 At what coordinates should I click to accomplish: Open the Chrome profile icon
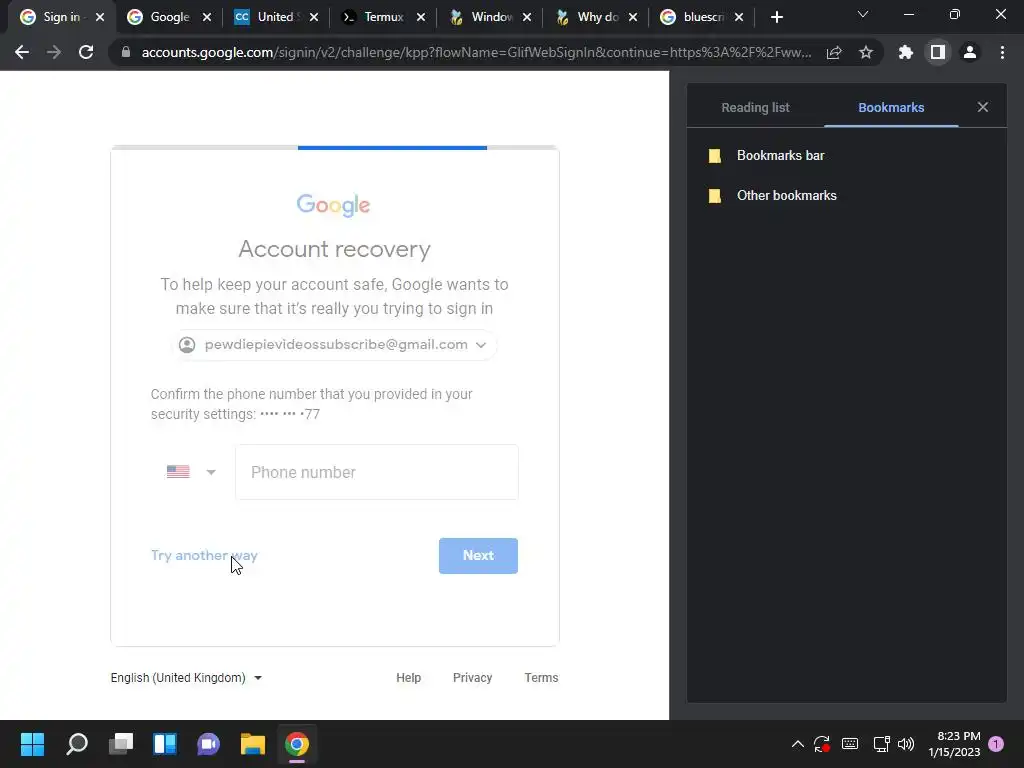[x=970, y=52]
